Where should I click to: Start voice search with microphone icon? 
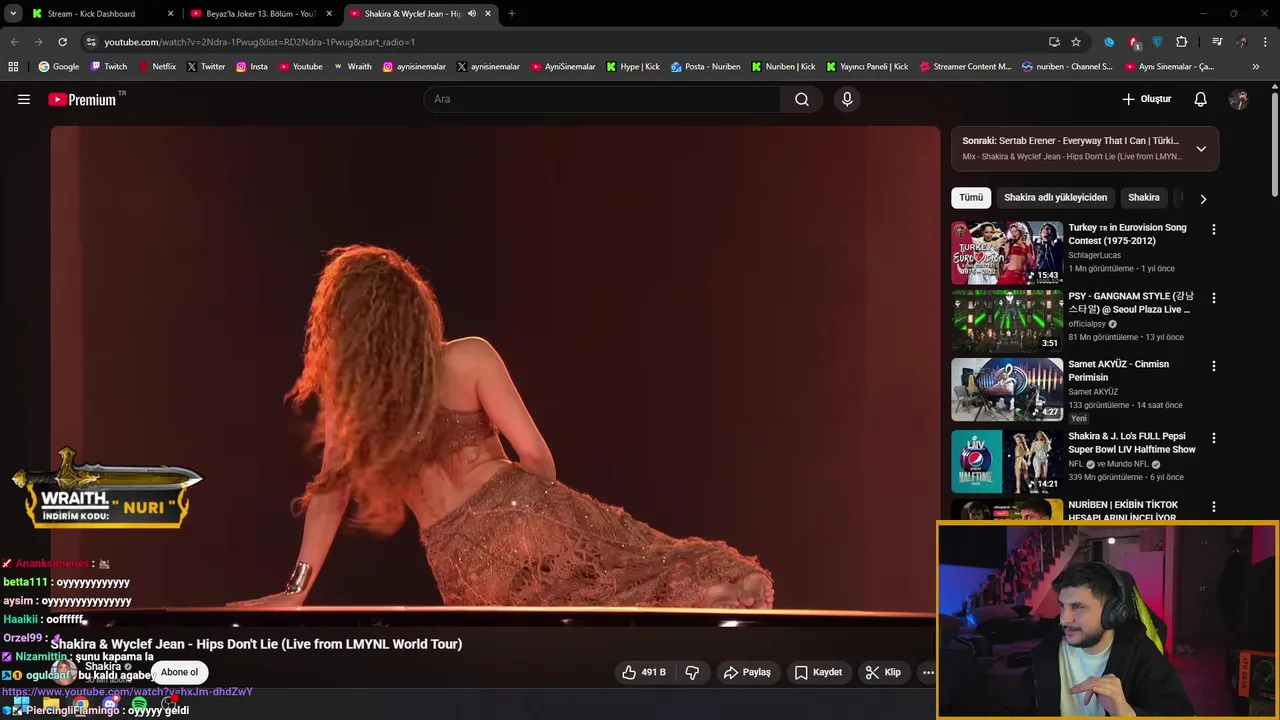847,99
